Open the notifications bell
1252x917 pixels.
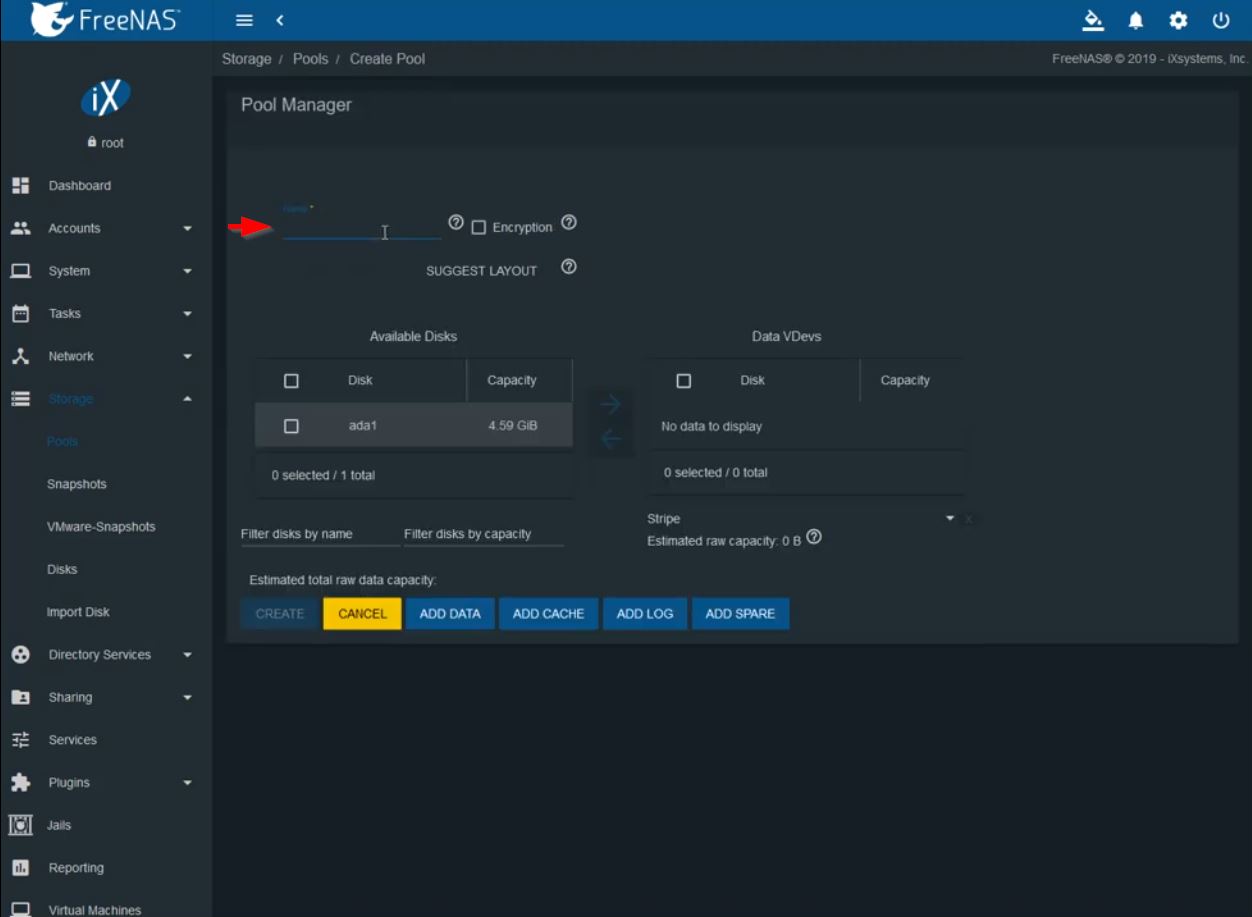1136,20
